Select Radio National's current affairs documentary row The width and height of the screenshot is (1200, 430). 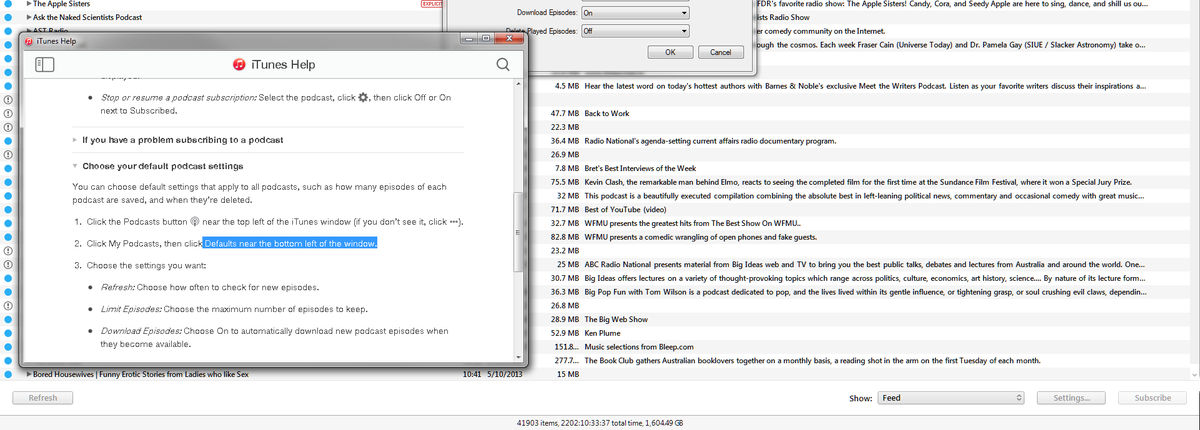710,141
